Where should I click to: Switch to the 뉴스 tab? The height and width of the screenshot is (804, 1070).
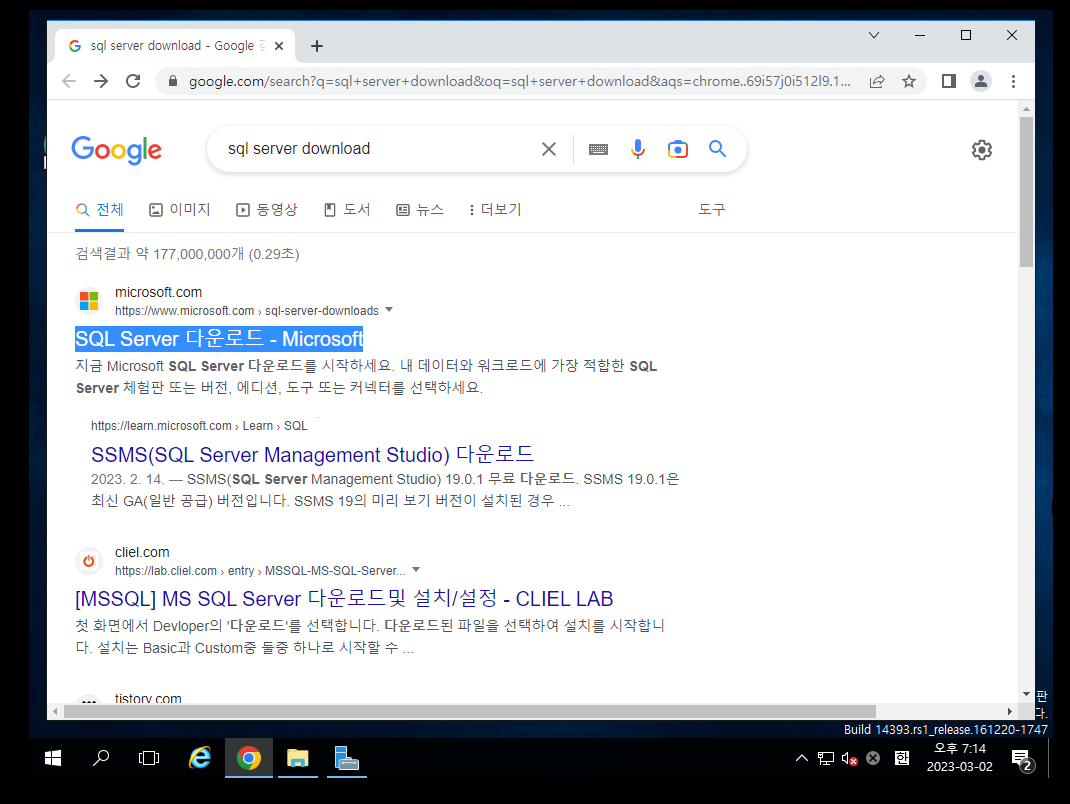point(420,210)
